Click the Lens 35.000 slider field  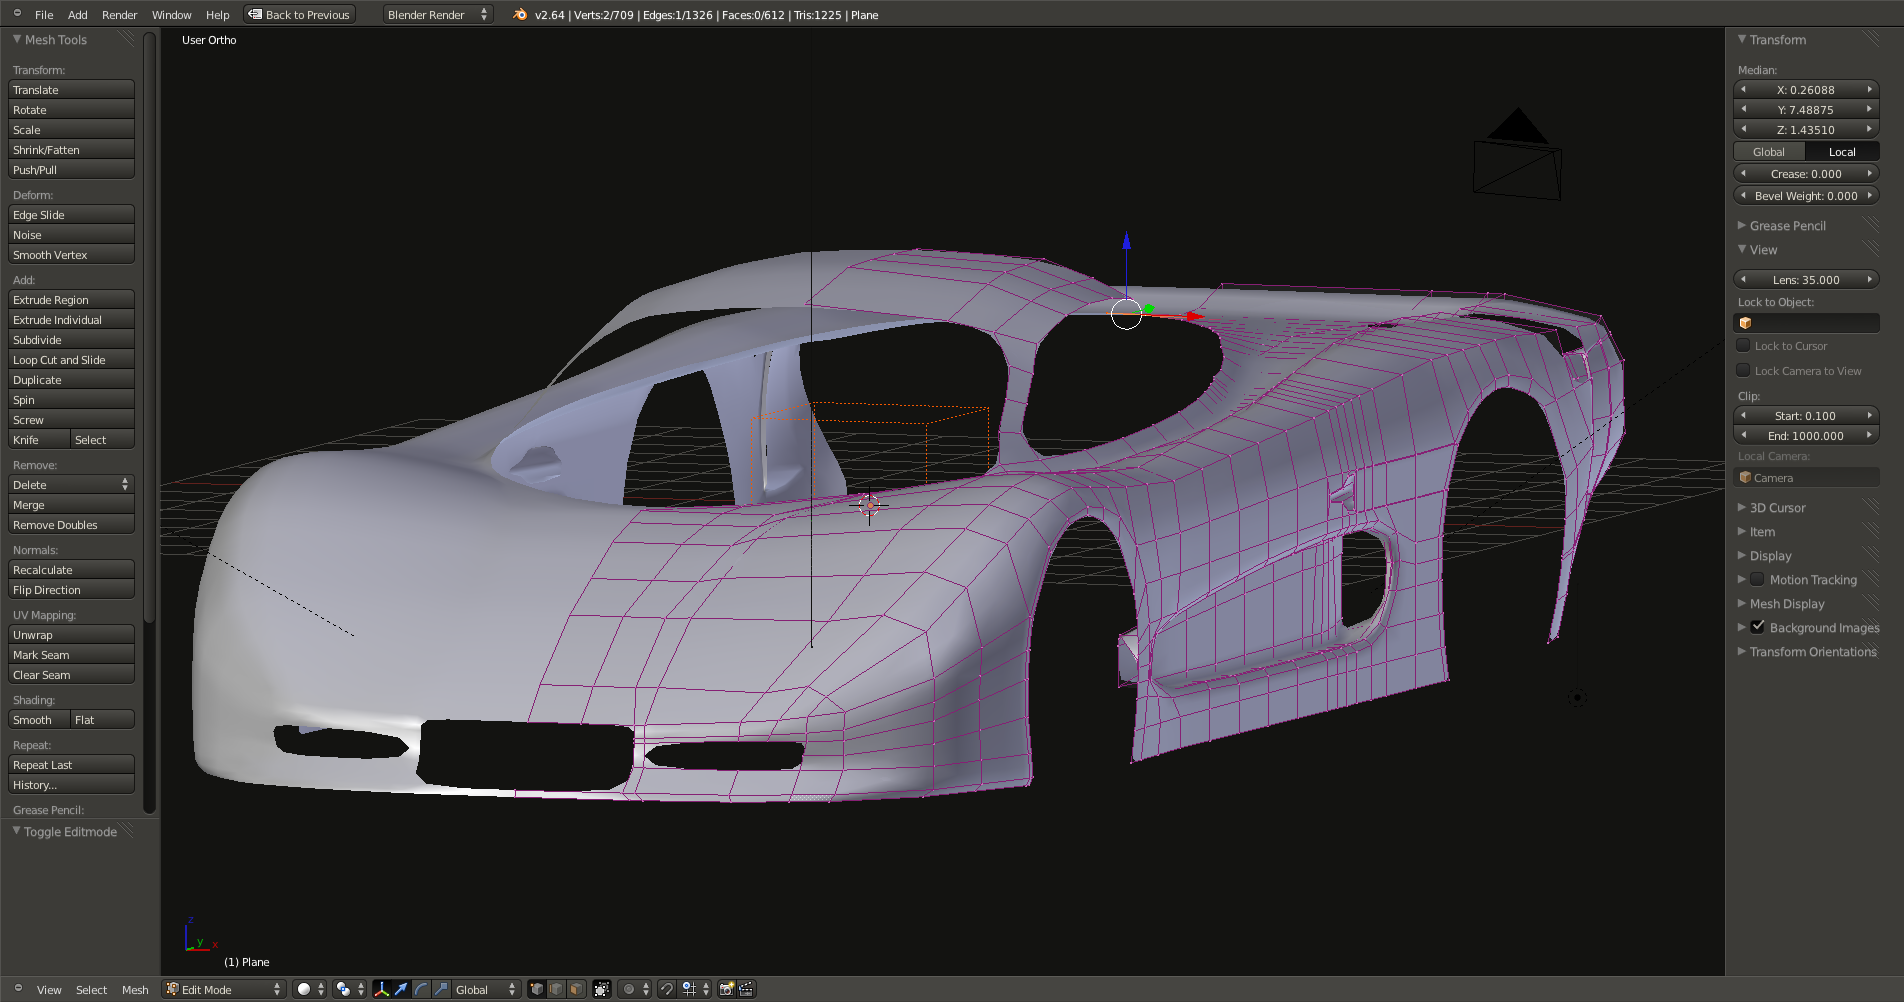click(1806, 280)
